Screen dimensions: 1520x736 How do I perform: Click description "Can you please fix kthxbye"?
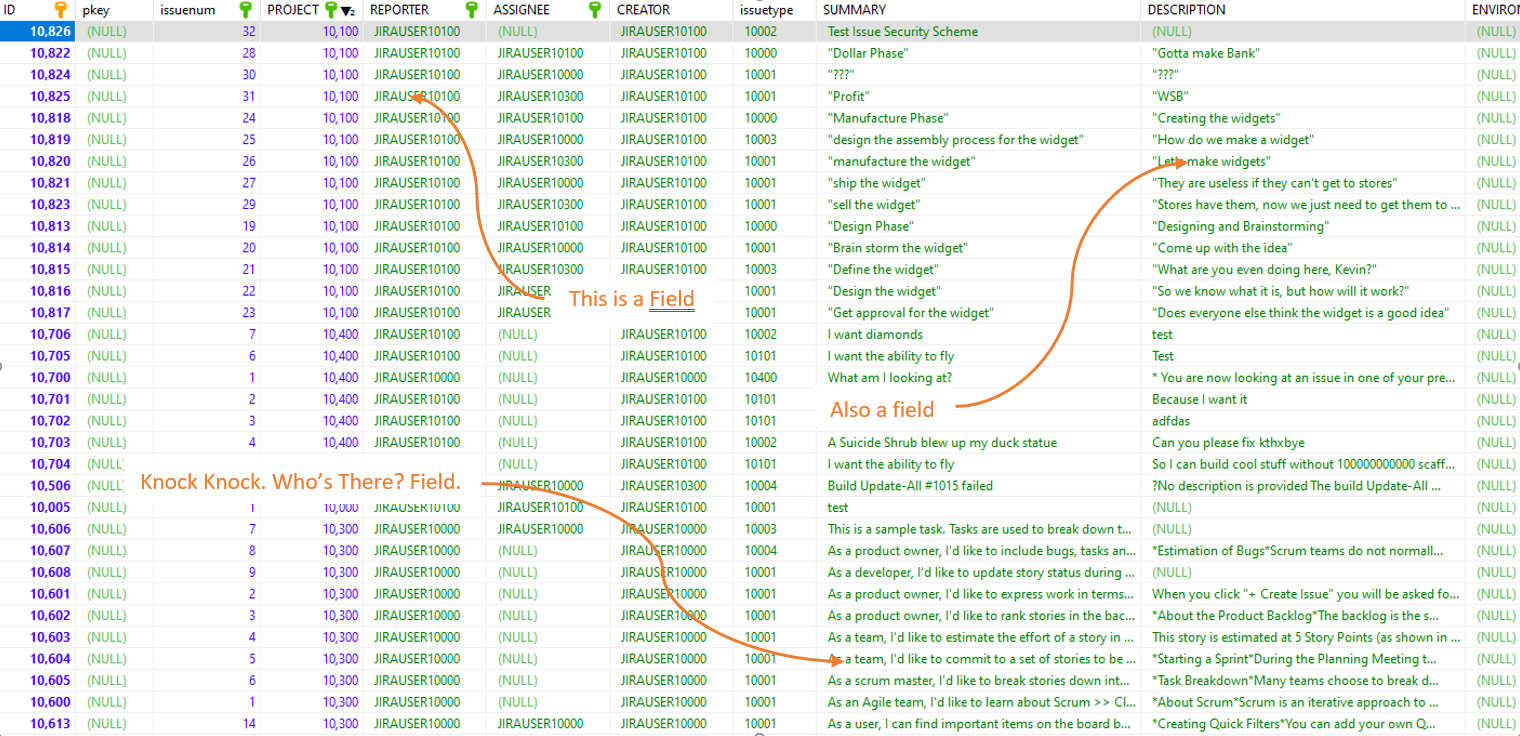point(1228,443)
